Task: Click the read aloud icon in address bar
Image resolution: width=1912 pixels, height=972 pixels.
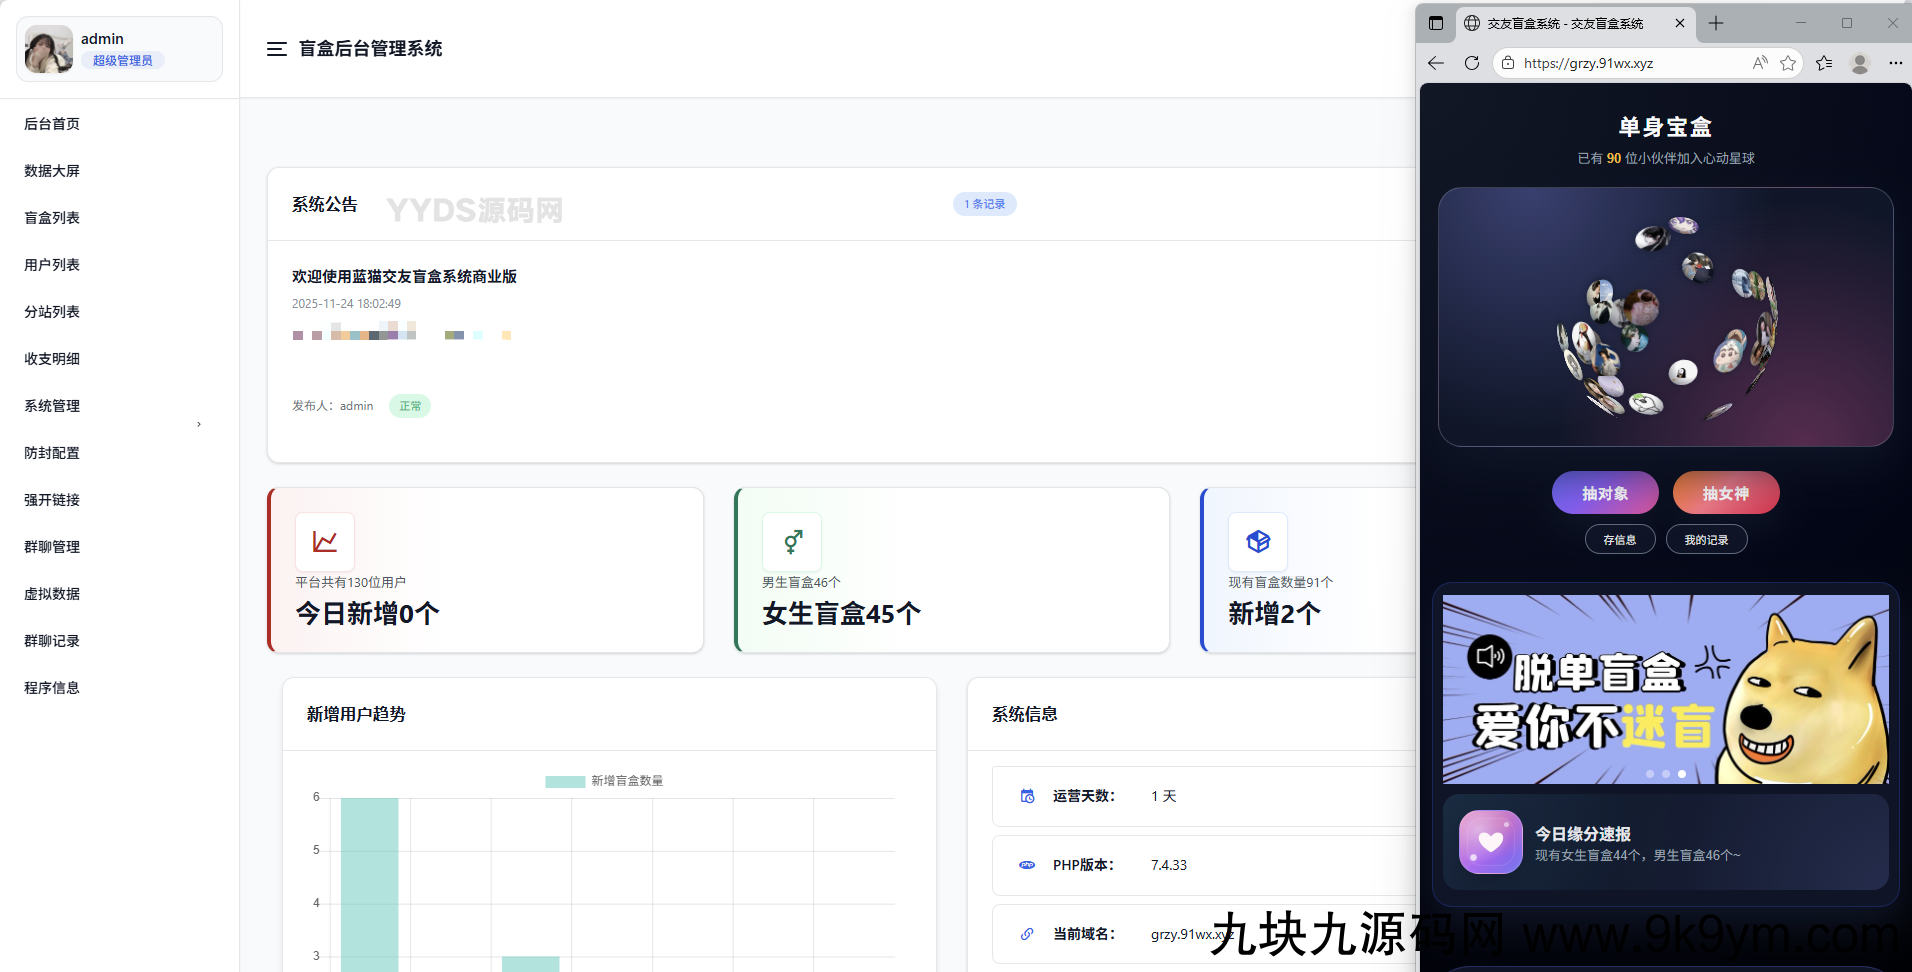Action: (1760, 63)
